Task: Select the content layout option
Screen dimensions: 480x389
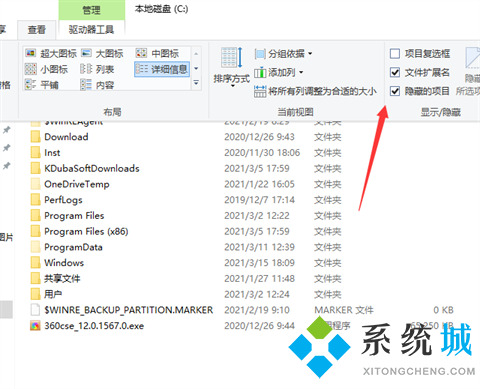Action: click(97, 85)
